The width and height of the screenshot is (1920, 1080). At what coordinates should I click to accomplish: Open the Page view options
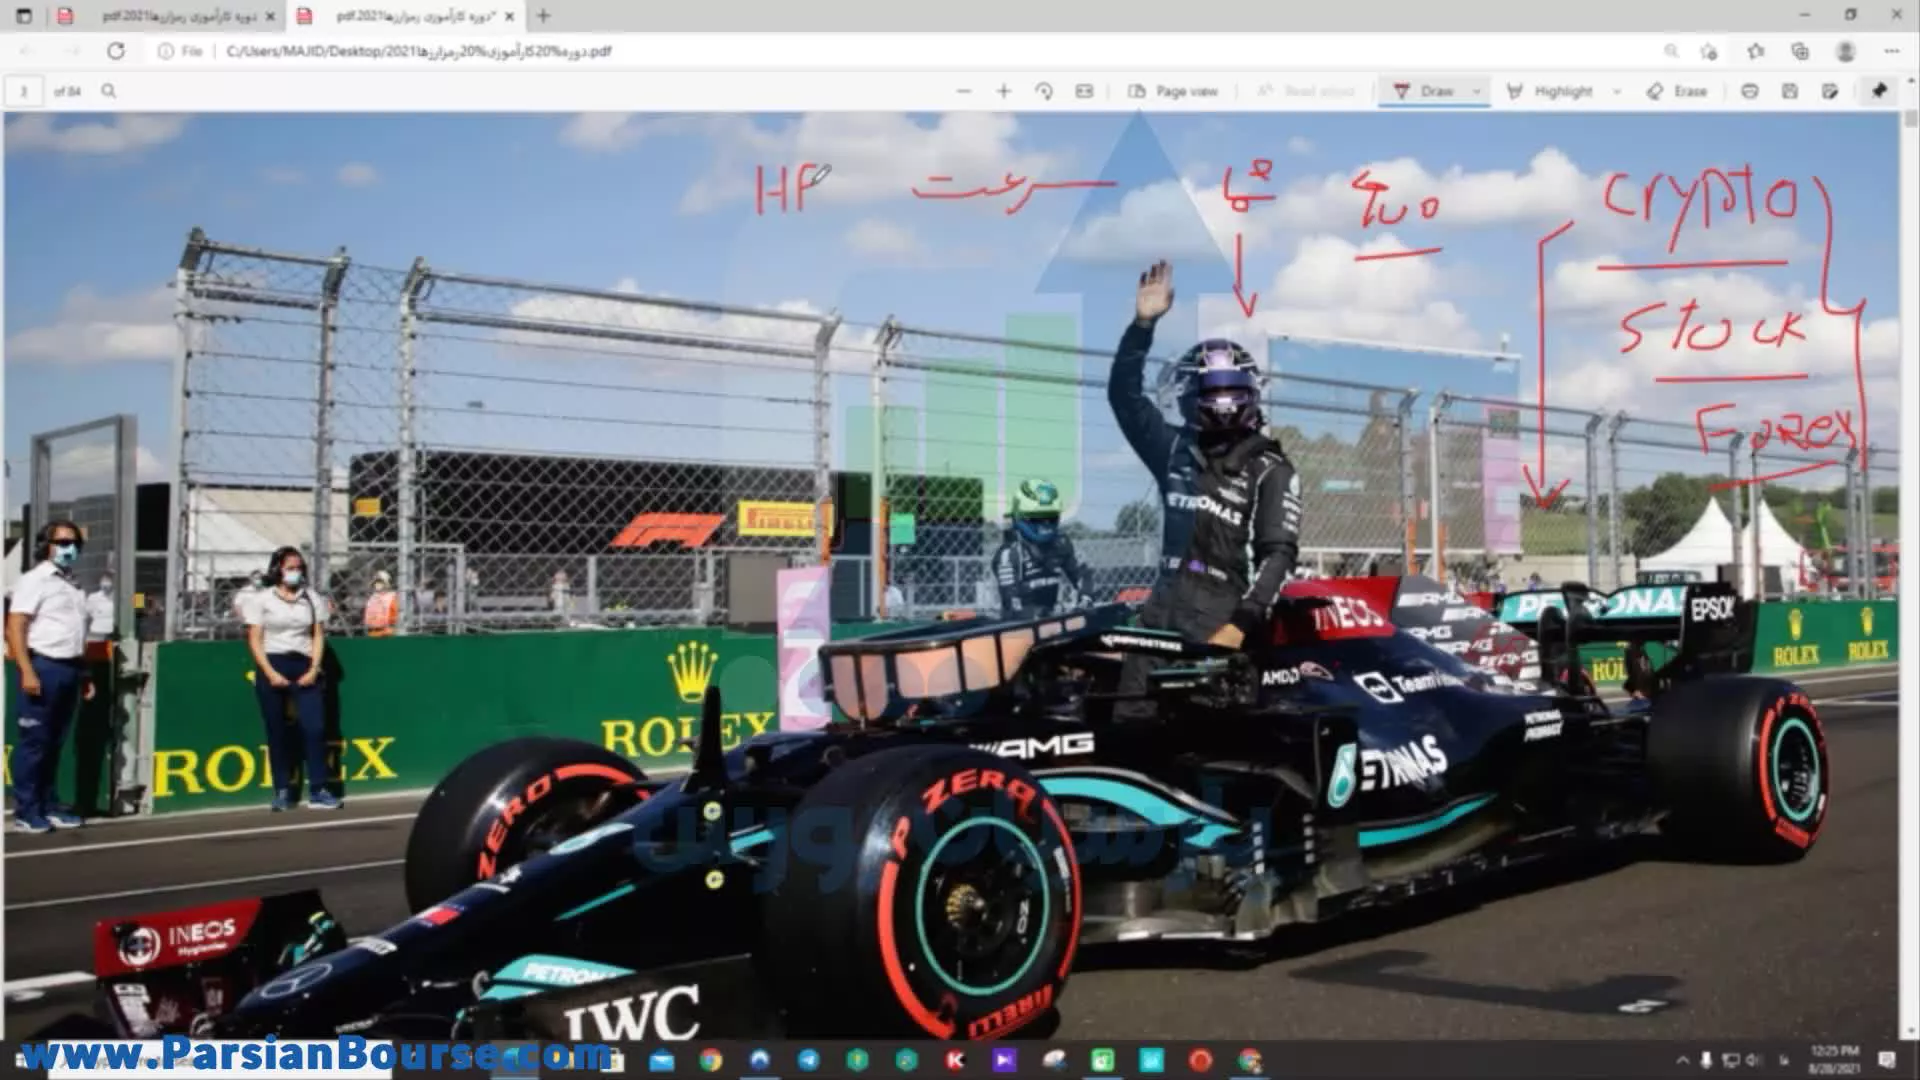(x=1173, y=91)
